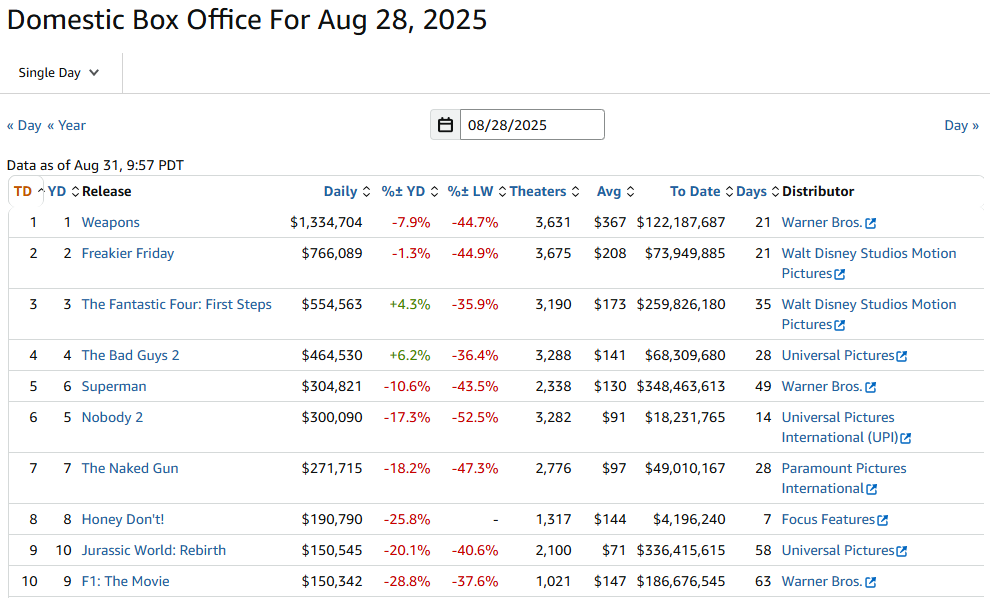Sort table by TD column arrow
Image resolution: width=990 pixels, height=598 pixels.
(x=41, y=191)
